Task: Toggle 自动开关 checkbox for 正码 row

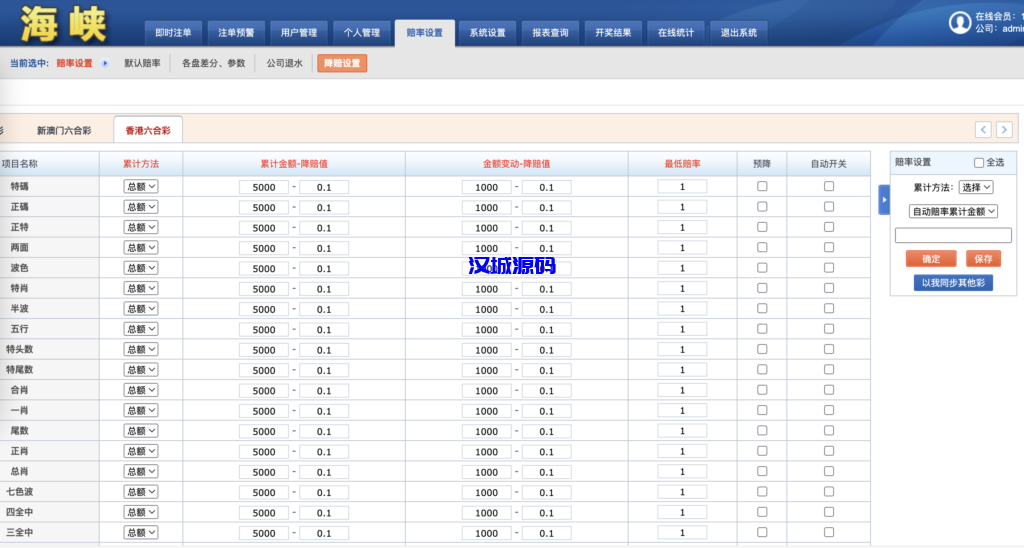Action: 828,207
